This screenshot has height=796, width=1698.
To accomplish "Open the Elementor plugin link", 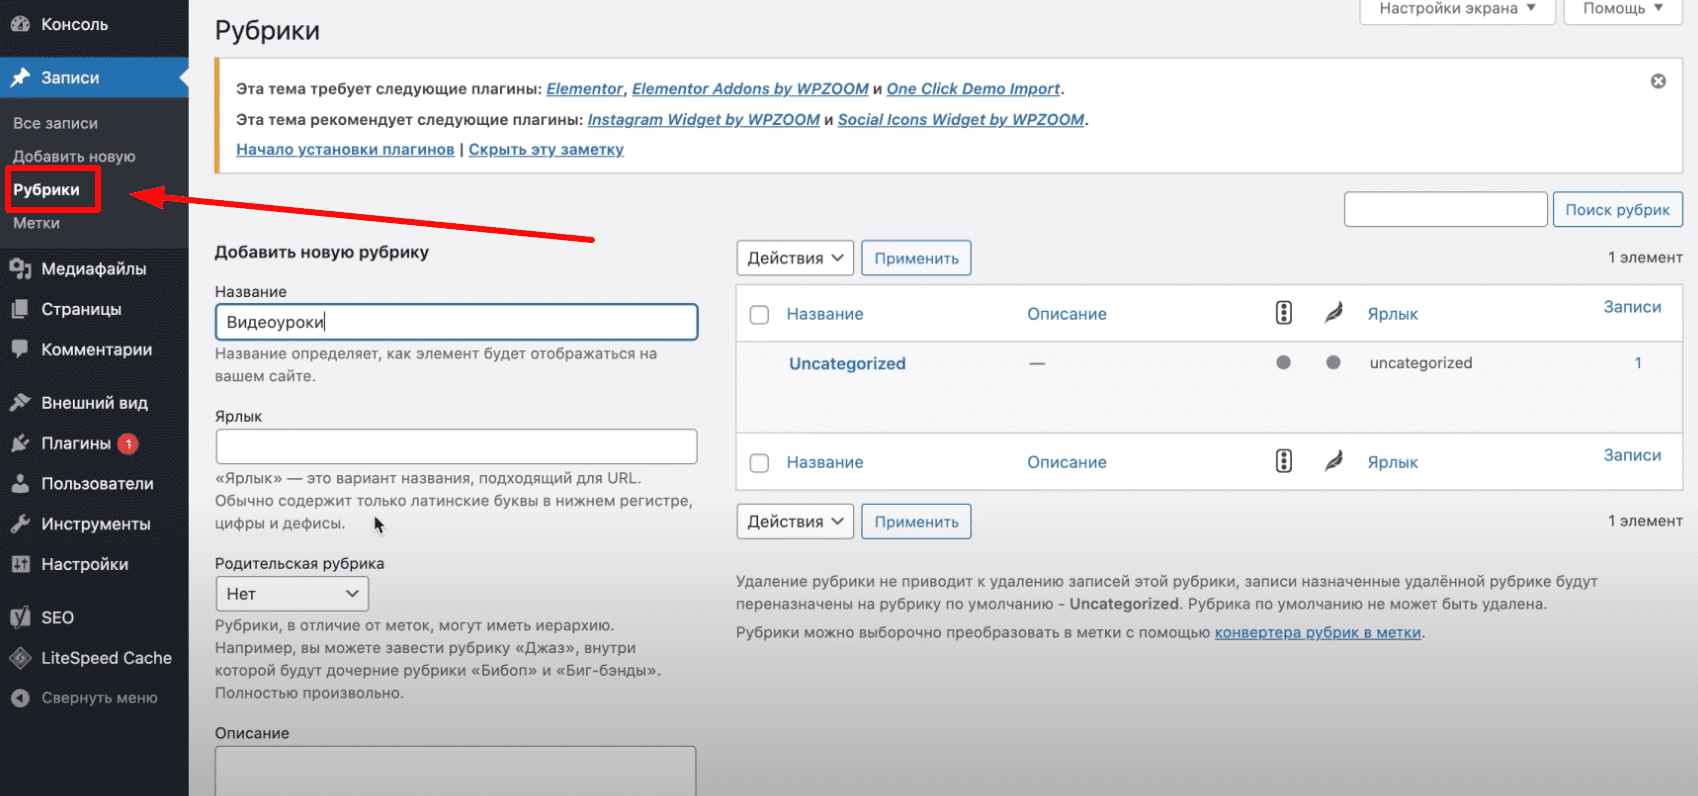I will 585,89.
